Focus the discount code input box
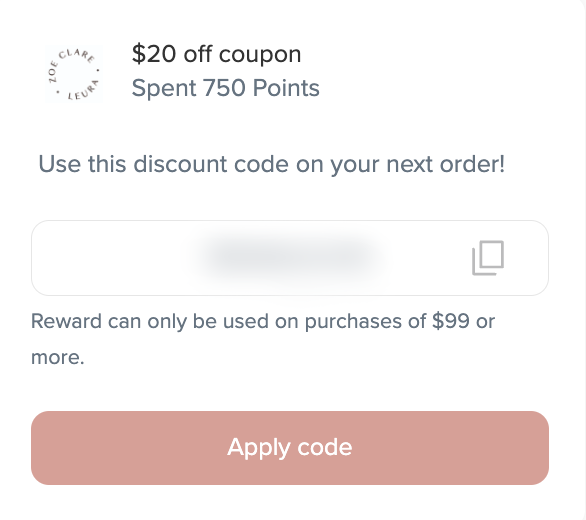 pos(290,258)
